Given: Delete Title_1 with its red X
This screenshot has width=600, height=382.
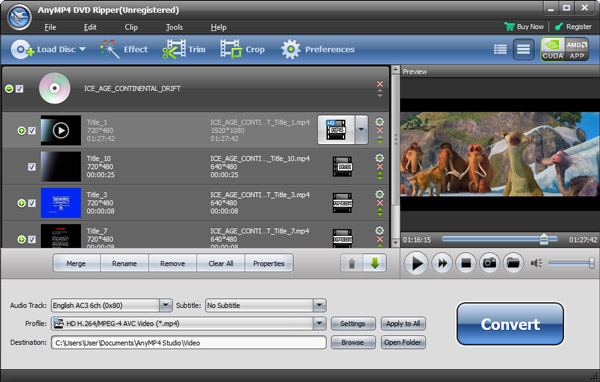Looking at the screenshot, I should point(380,131).
